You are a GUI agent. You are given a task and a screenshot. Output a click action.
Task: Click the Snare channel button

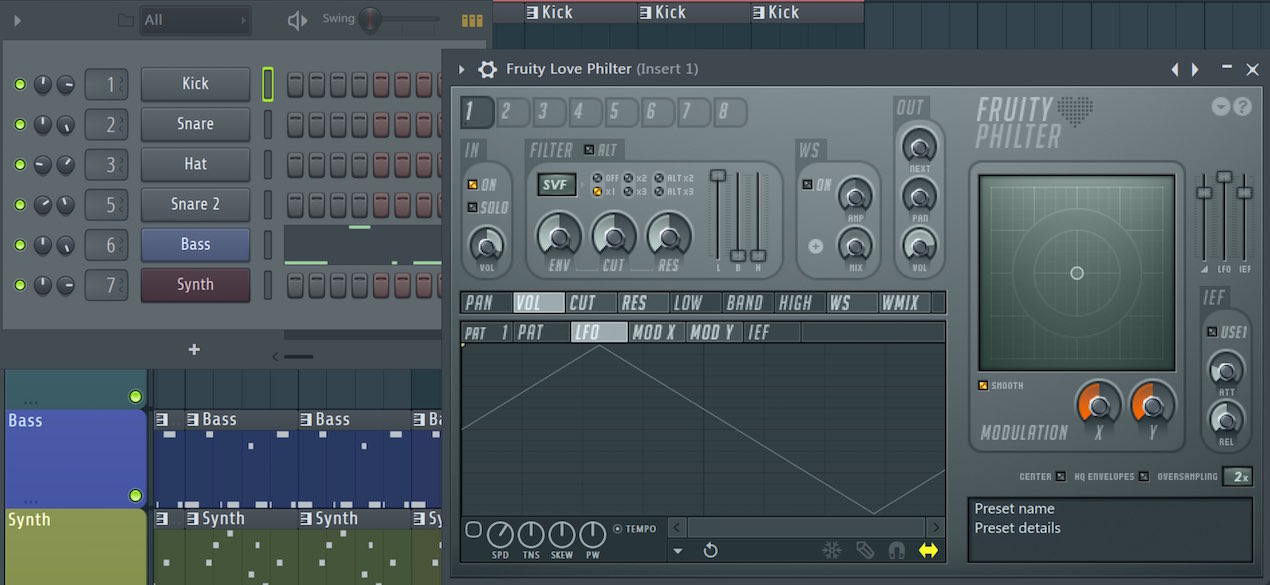pyautogui.click(x=195, y=124)
